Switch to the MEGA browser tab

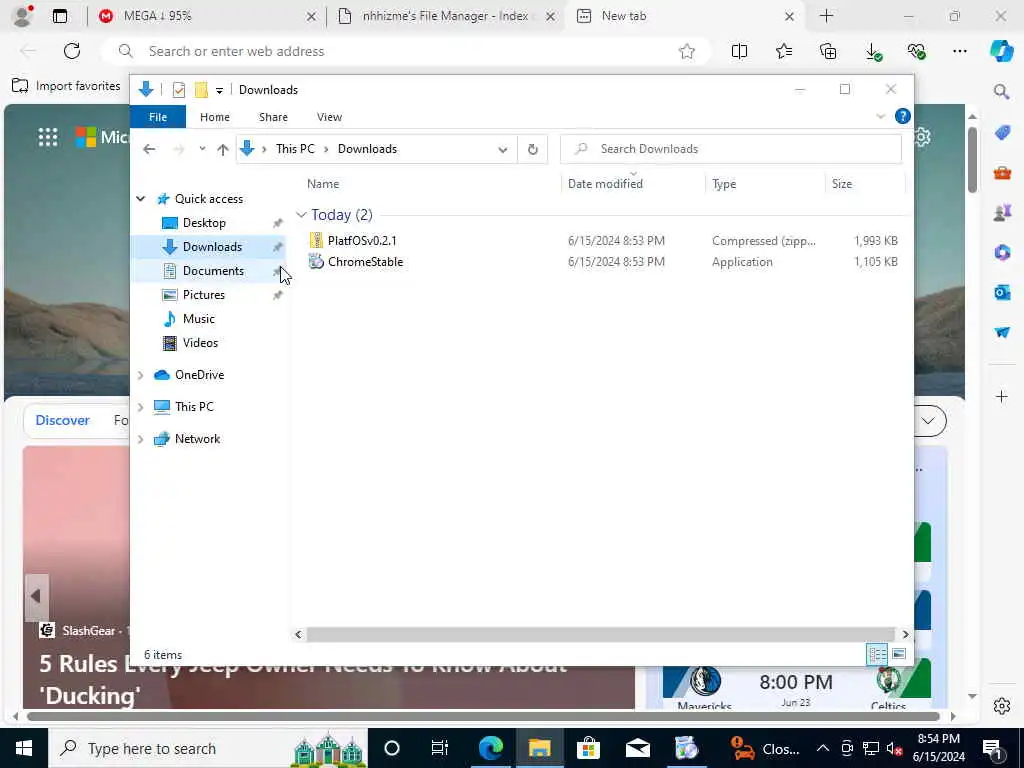tap(204, 16)
